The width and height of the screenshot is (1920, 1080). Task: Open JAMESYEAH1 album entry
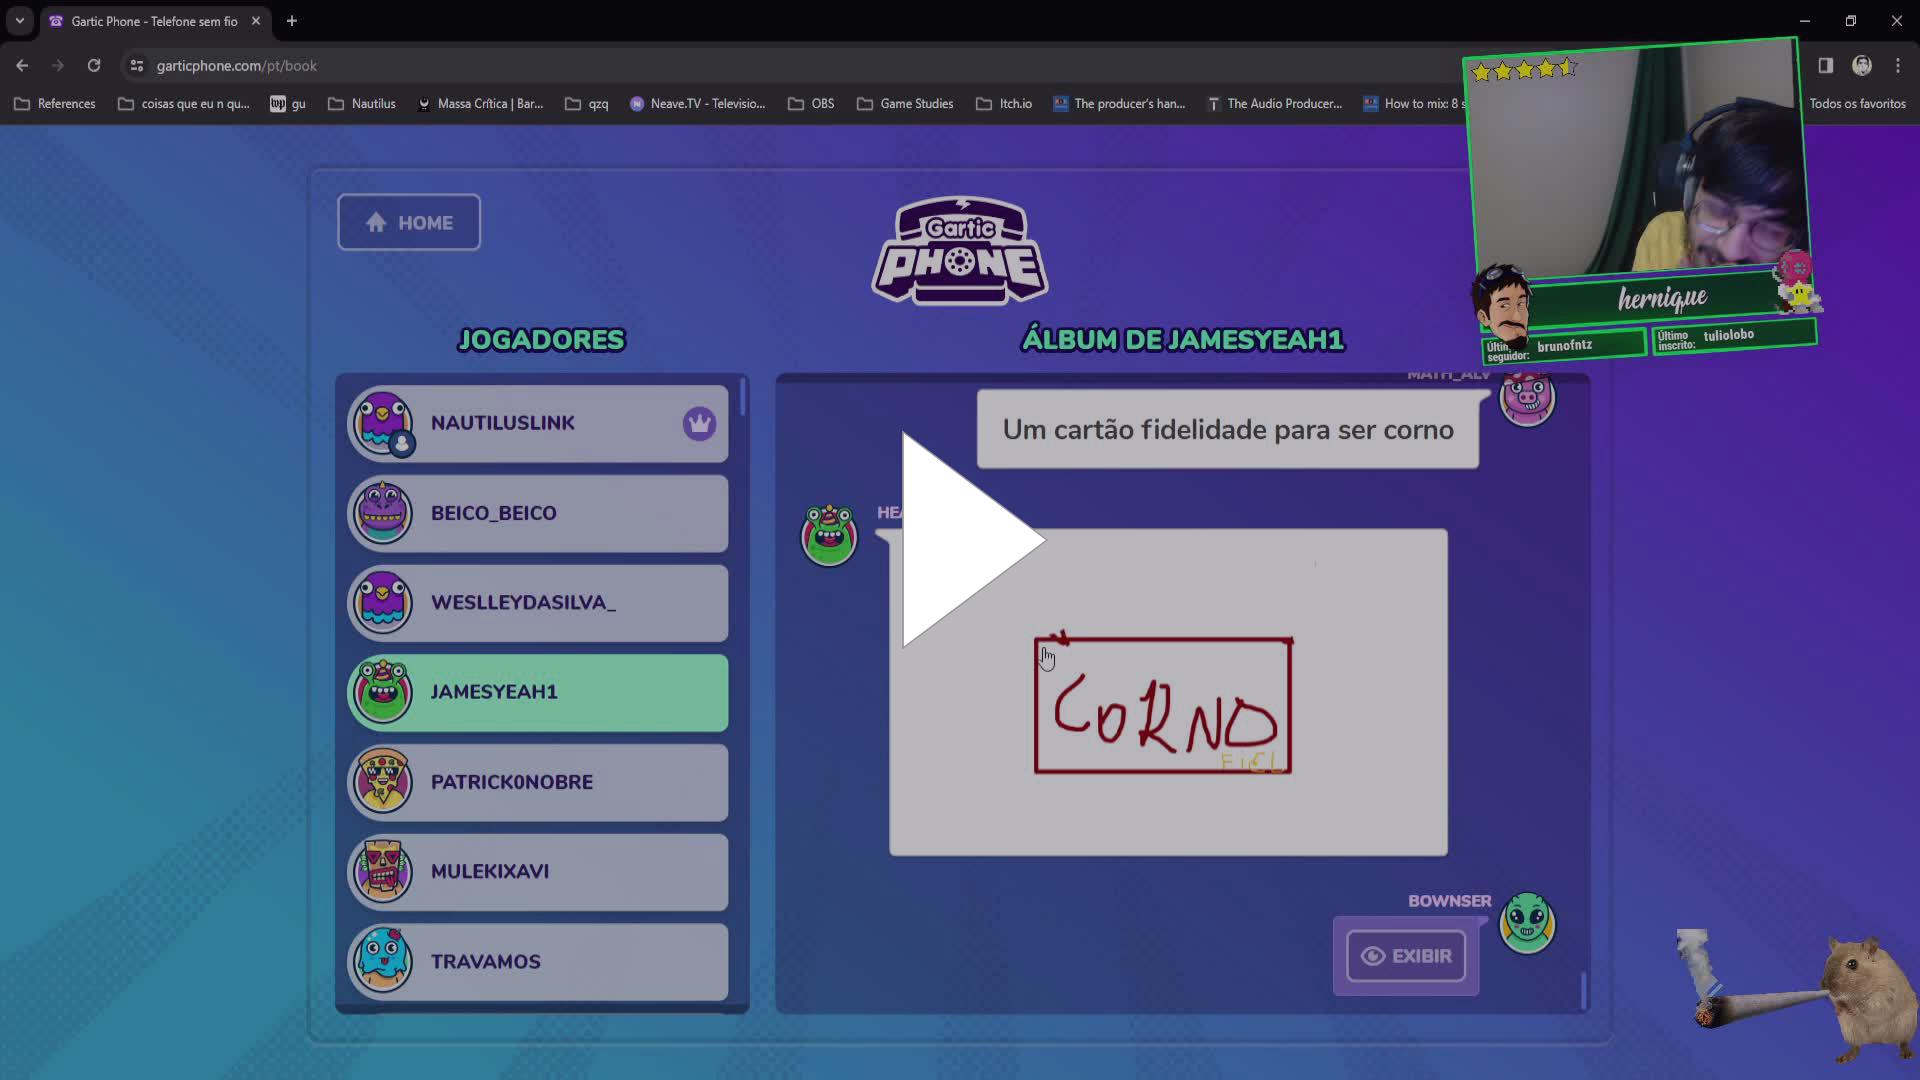538,692
